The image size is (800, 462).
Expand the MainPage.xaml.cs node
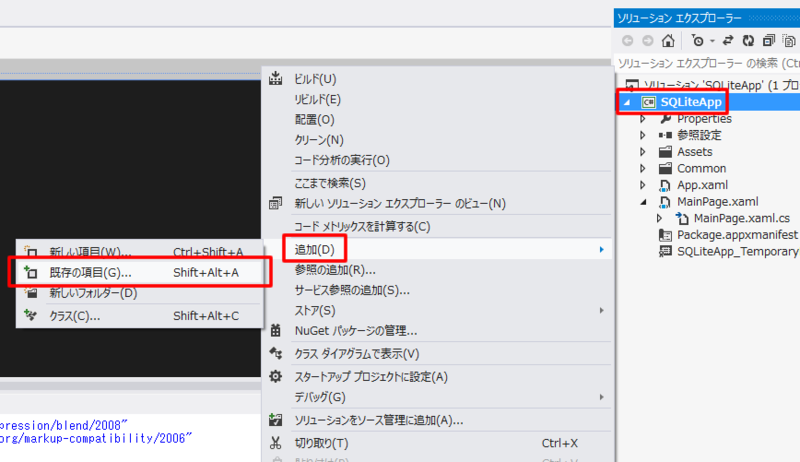click(659, 218)
